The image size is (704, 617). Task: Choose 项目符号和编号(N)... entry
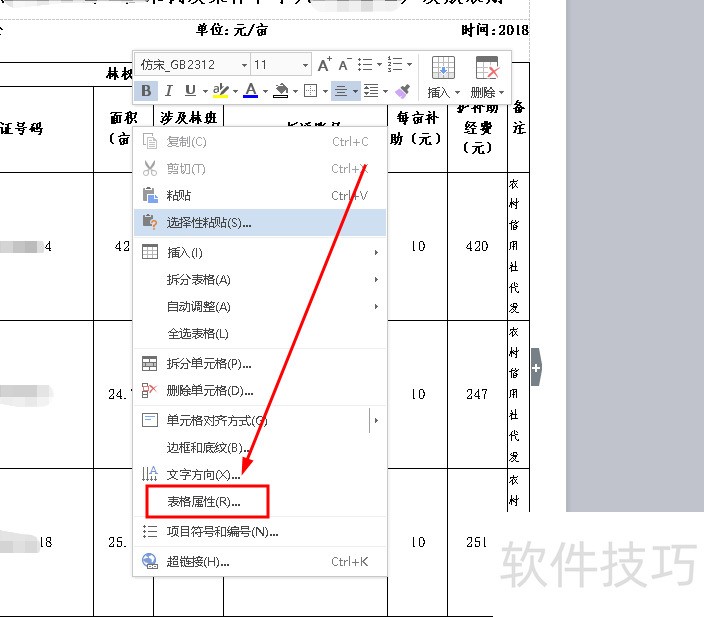pyautogui.click(x=260, y=532)
